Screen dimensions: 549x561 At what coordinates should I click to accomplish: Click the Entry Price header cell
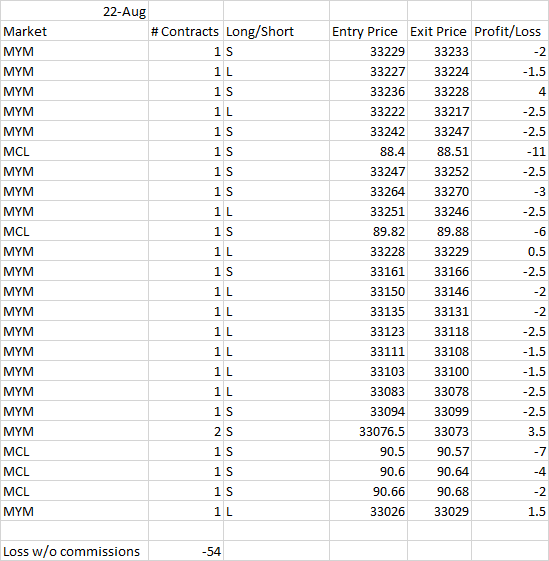tap(368, 31)
